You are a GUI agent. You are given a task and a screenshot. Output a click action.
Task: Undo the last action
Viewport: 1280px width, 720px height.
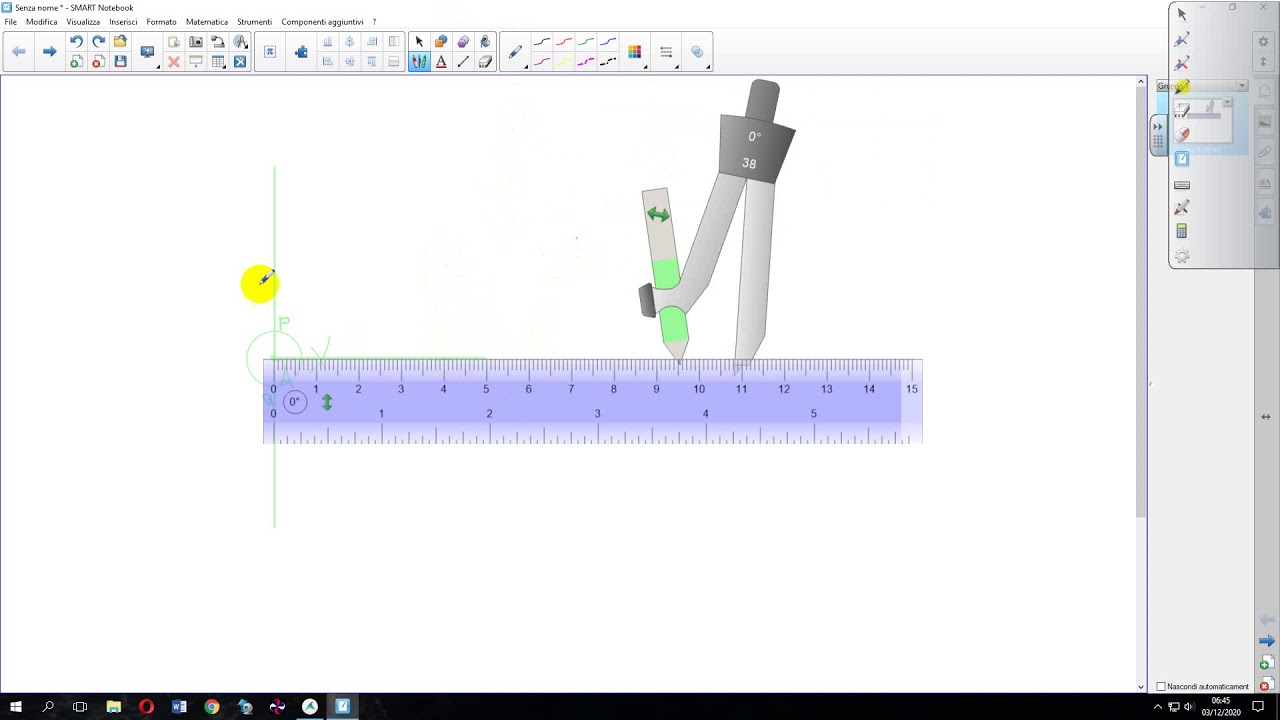(x=76, y=42)
